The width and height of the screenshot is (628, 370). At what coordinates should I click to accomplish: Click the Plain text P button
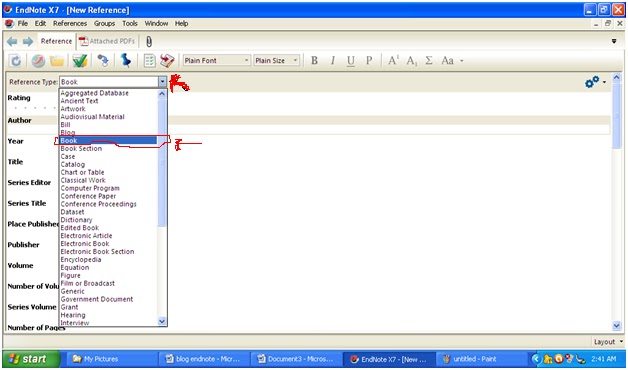click(369, 61)
